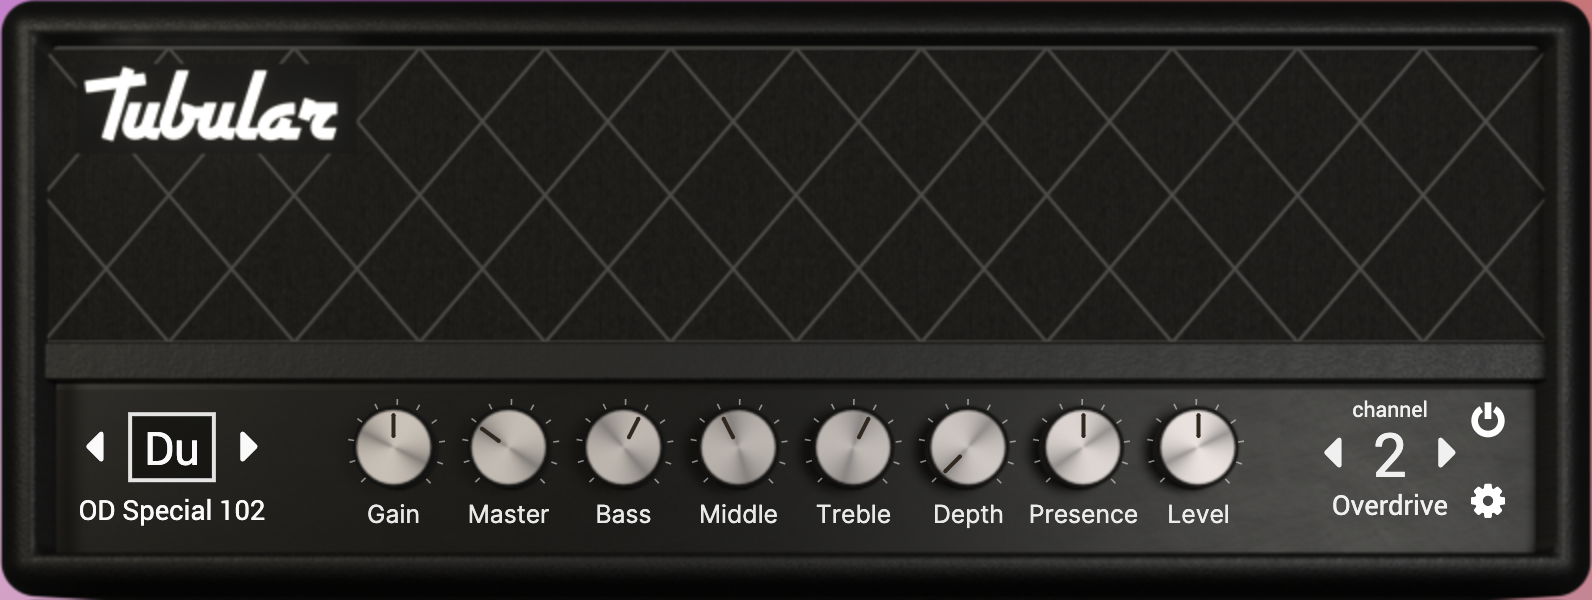The width and height of the screenshot is (1592, 600).
Task: Select the next amp model arrow
Action: [249, 446]
